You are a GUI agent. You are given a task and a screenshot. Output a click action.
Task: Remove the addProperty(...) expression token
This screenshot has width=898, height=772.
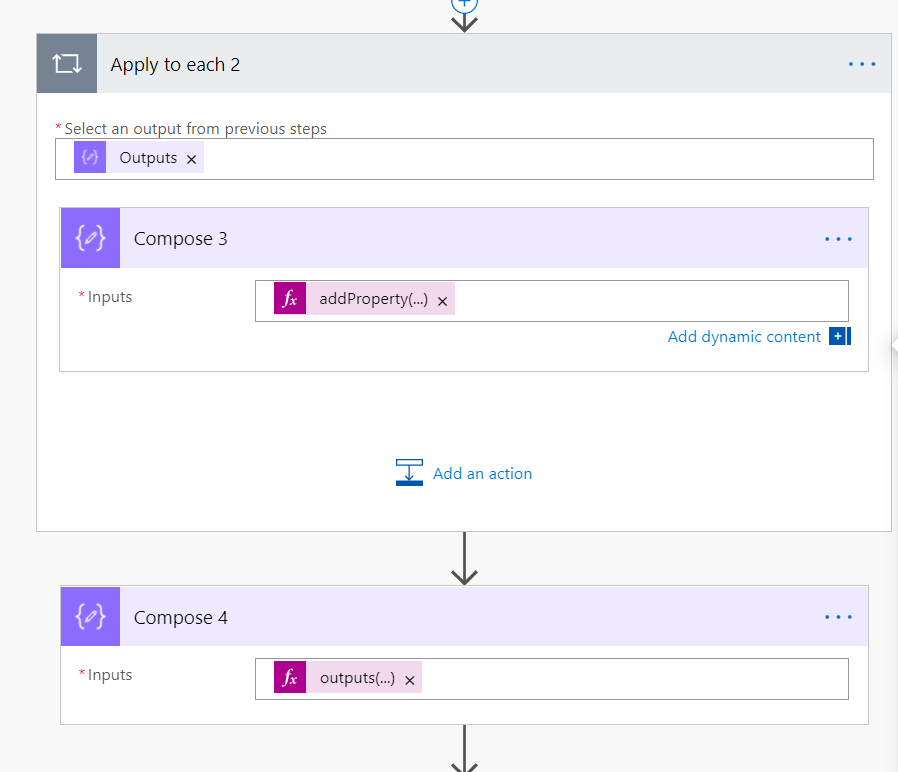tap(442, 301)
